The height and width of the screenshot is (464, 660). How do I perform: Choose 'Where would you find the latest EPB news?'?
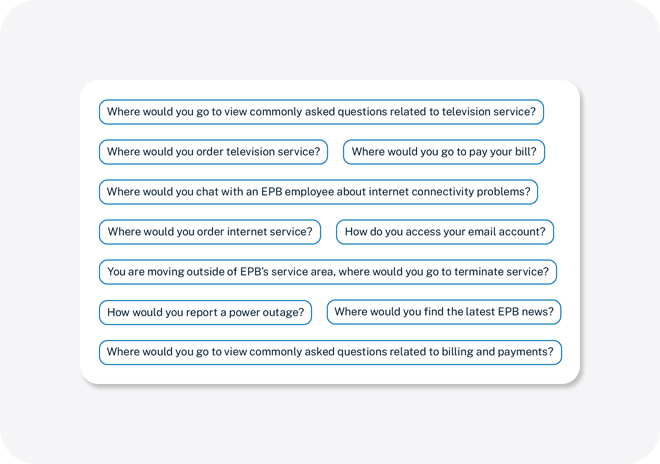pos(444,312)
